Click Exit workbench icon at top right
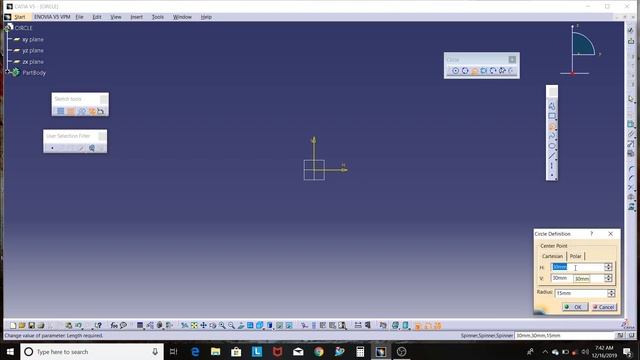Viewport: 640px width, 360px height. point(631,41)
